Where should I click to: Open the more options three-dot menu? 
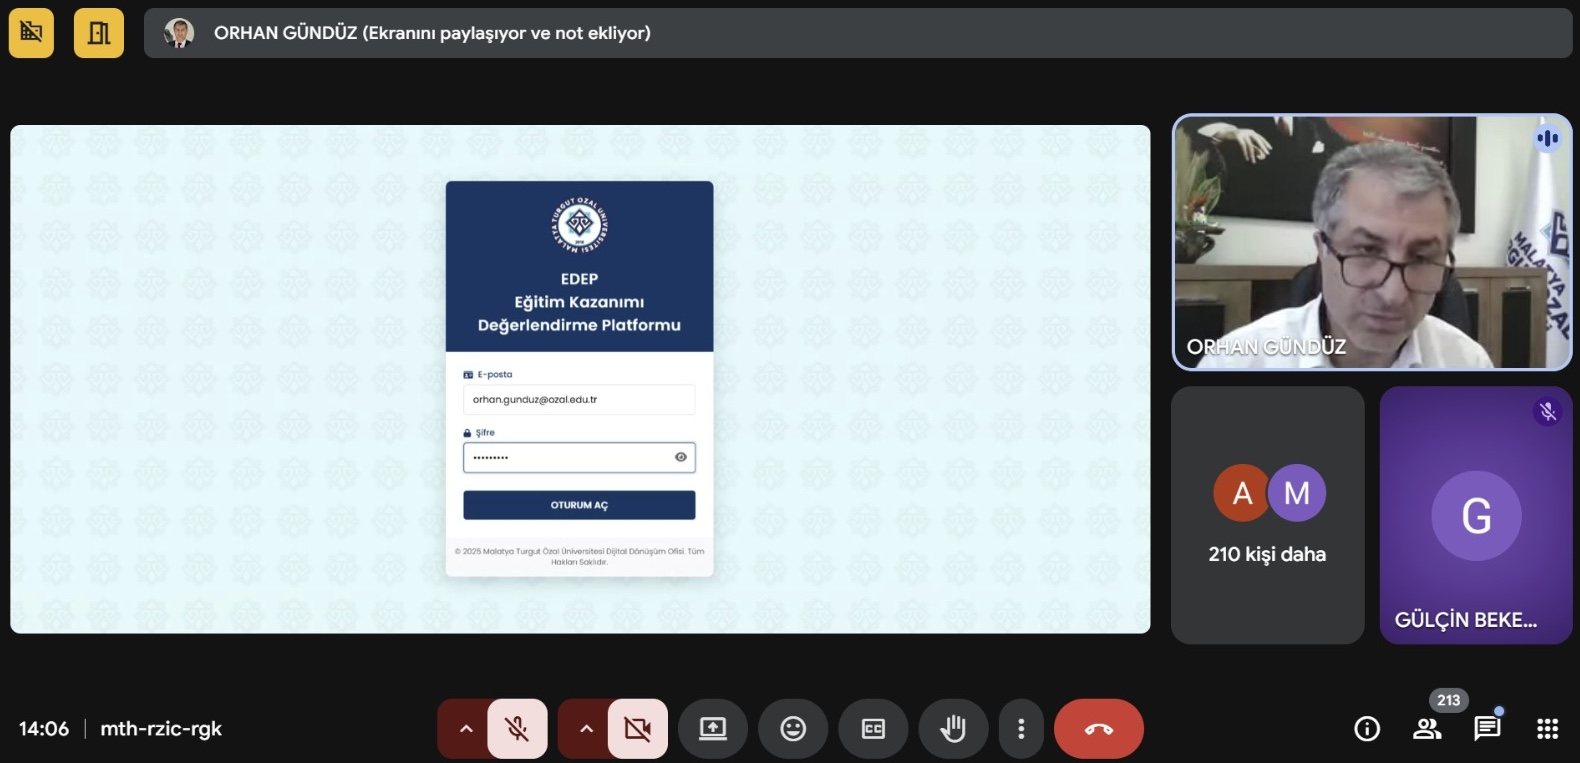point(1020,729)
